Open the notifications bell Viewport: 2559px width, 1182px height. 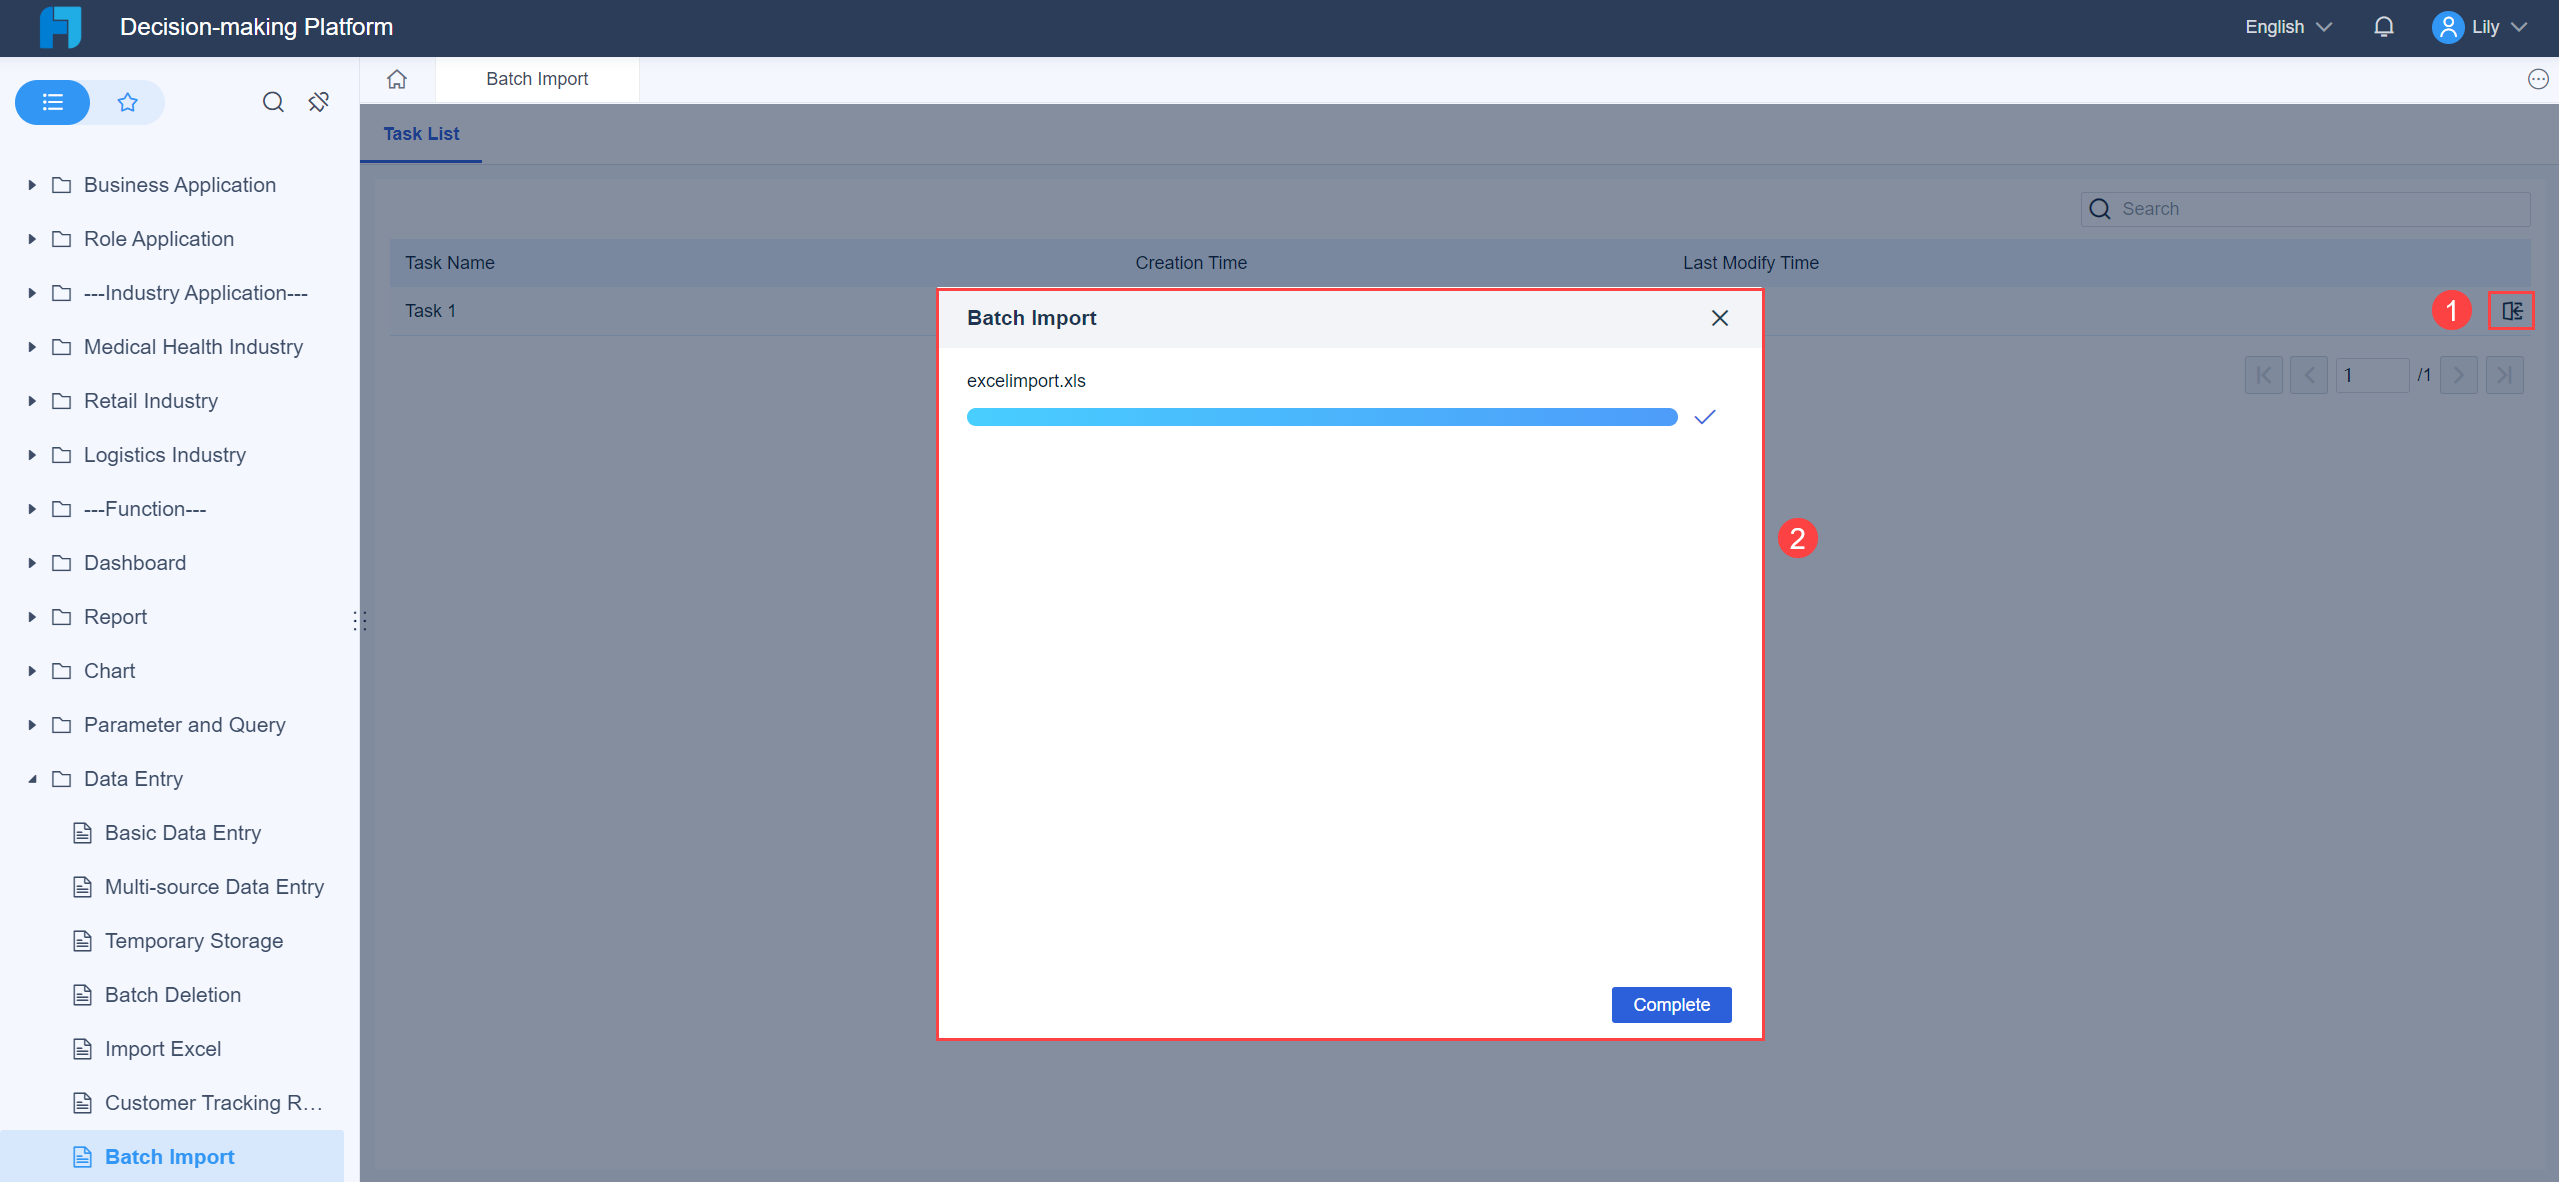click(2384, 27)
